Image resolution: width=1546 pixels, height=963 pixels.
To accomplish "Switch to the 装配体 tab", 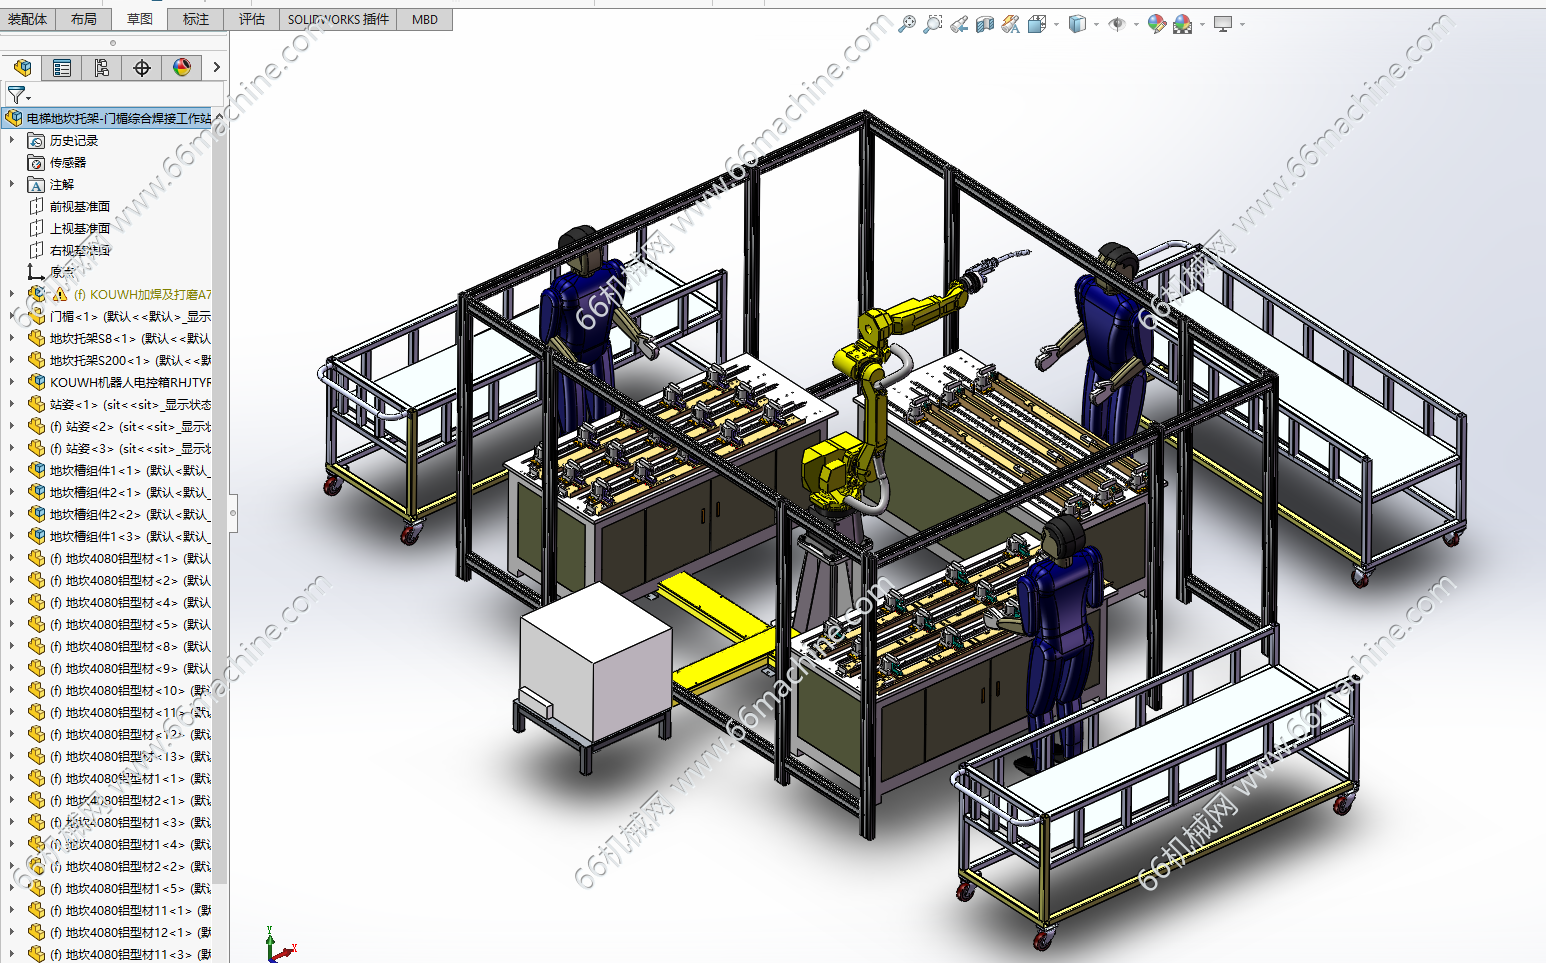I will coord(27,19).
